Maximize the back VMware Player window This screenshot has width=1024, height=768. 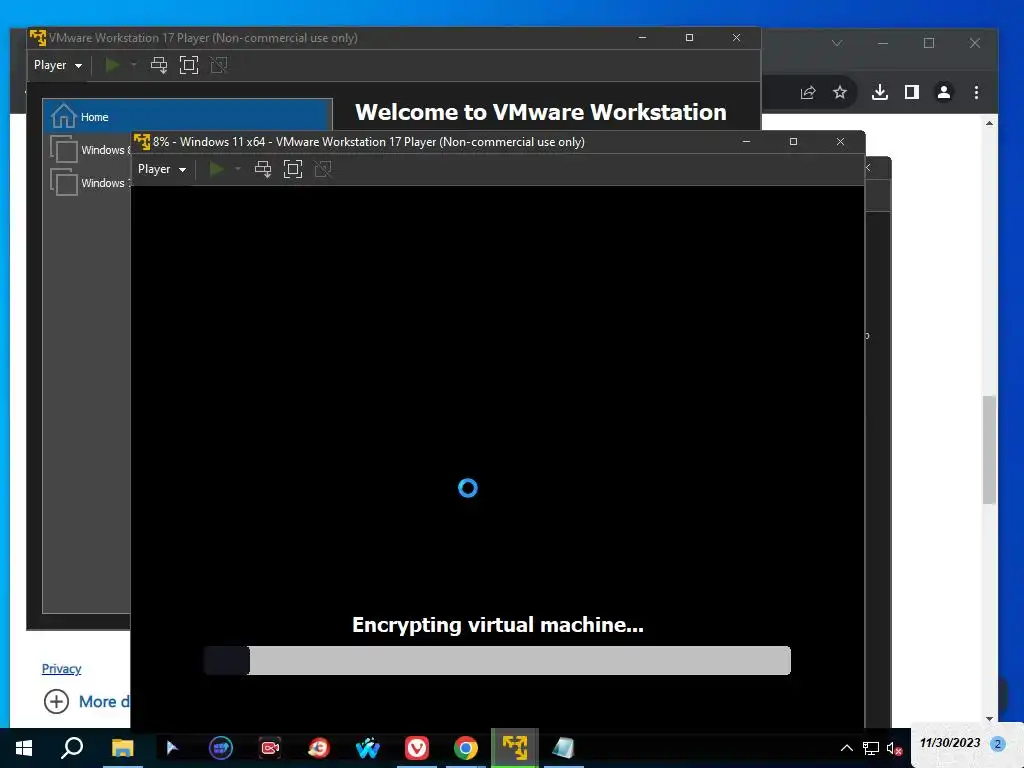pos(690,38)
